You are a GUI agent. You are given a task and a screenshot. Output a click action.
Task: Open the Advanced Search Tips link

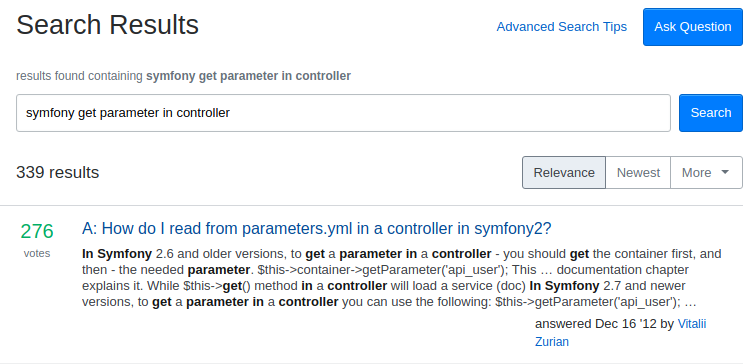point(561,26)
